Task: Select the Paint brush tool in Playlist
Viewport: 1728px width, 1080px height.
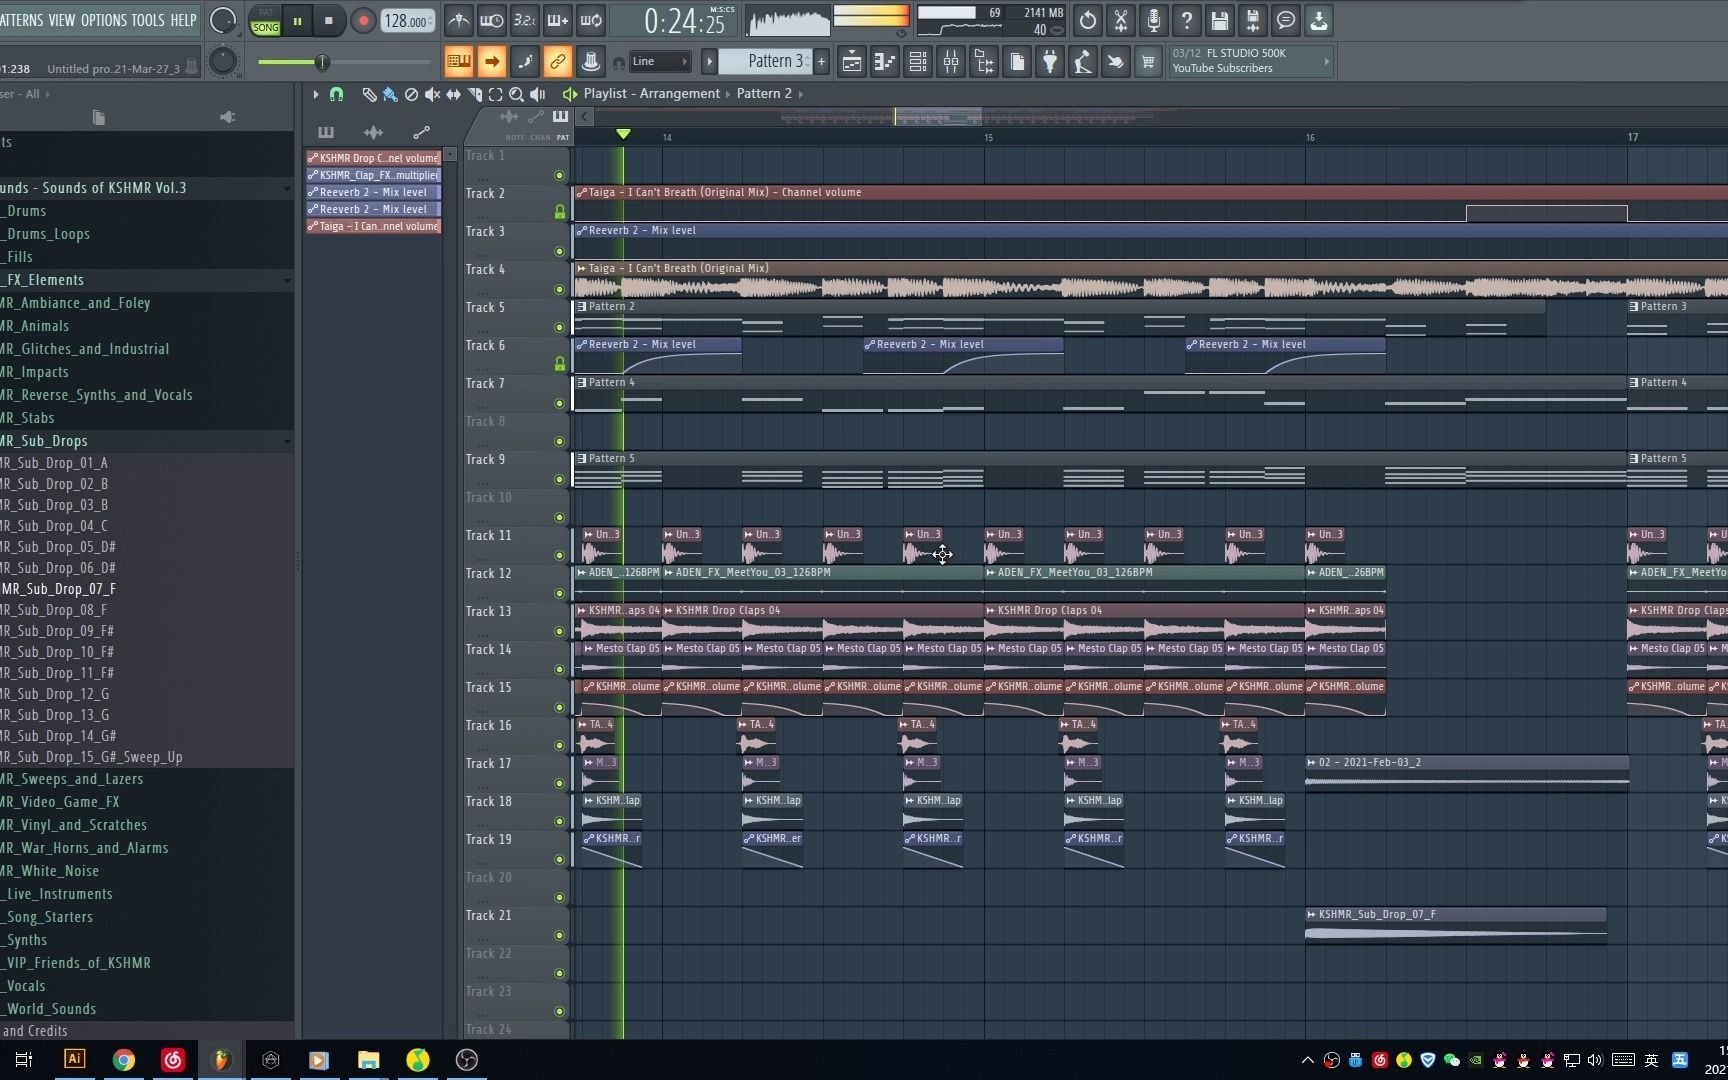Action: 390,94
